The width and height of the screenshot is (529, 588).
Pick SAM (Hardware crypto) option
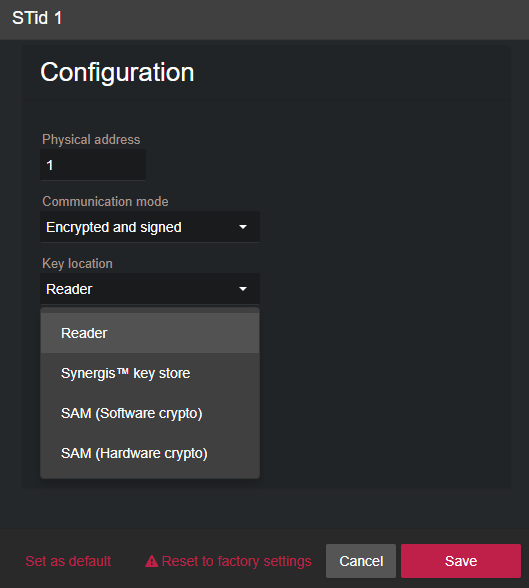pos(150,453)
